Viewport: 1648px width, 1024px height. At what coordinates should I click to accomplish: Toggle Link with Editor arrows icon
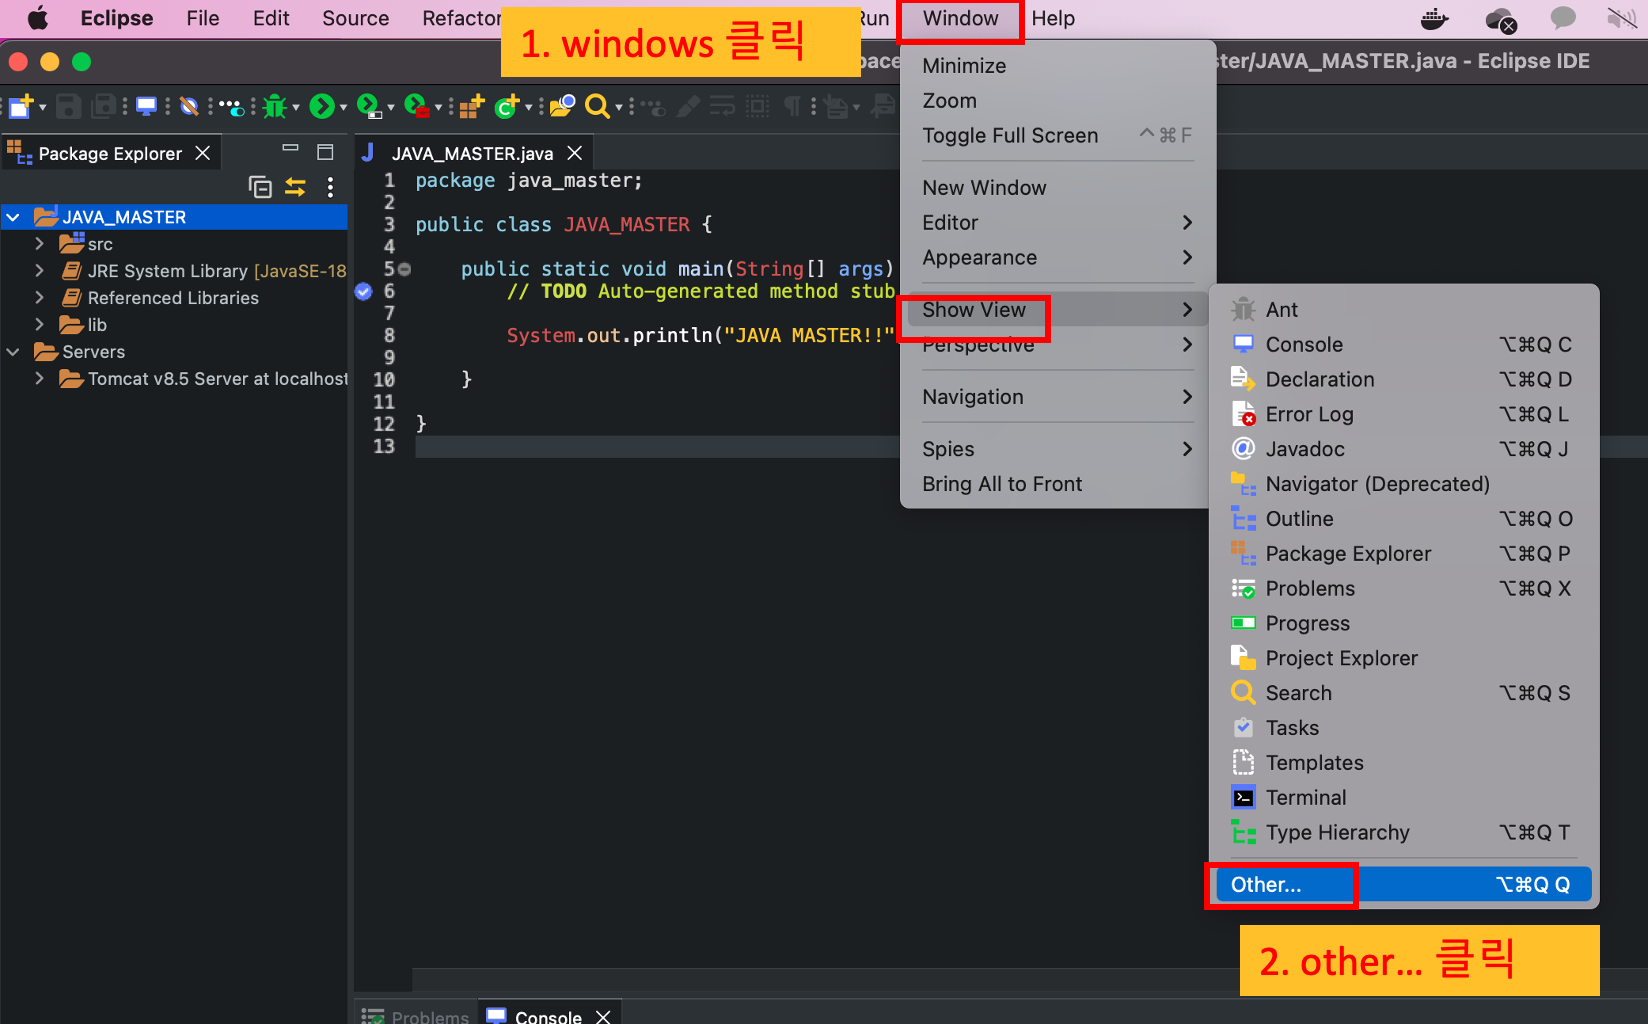[x=295, y=187]
